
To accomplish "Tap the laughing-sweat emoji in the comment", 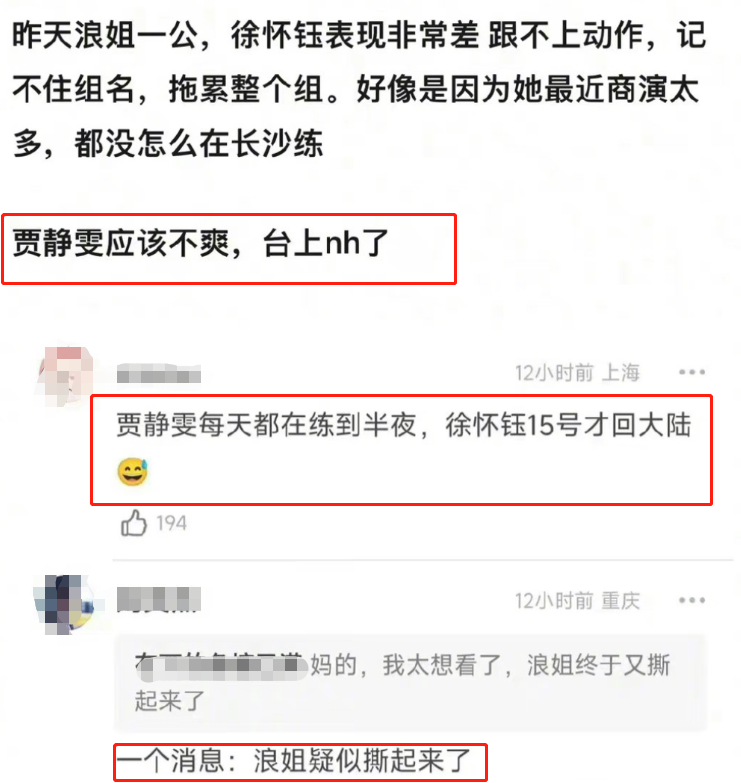I will [132, 471].
